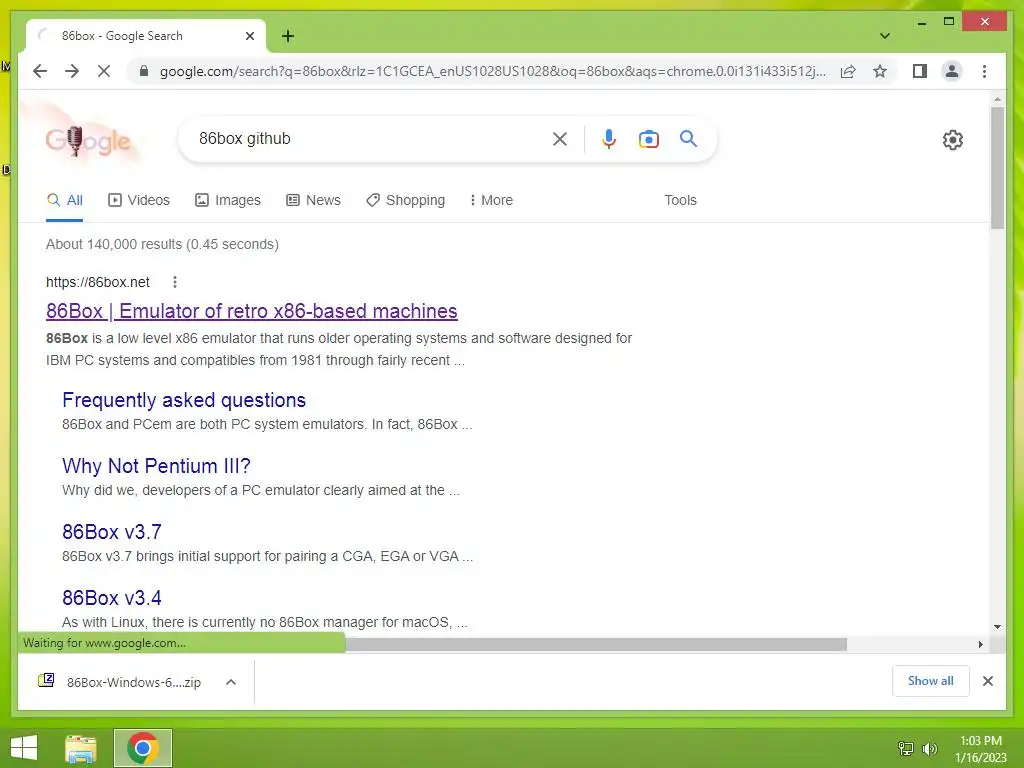The image size is (1024, 768).
Task: Clear the search box text
Action: pos(560,139)
